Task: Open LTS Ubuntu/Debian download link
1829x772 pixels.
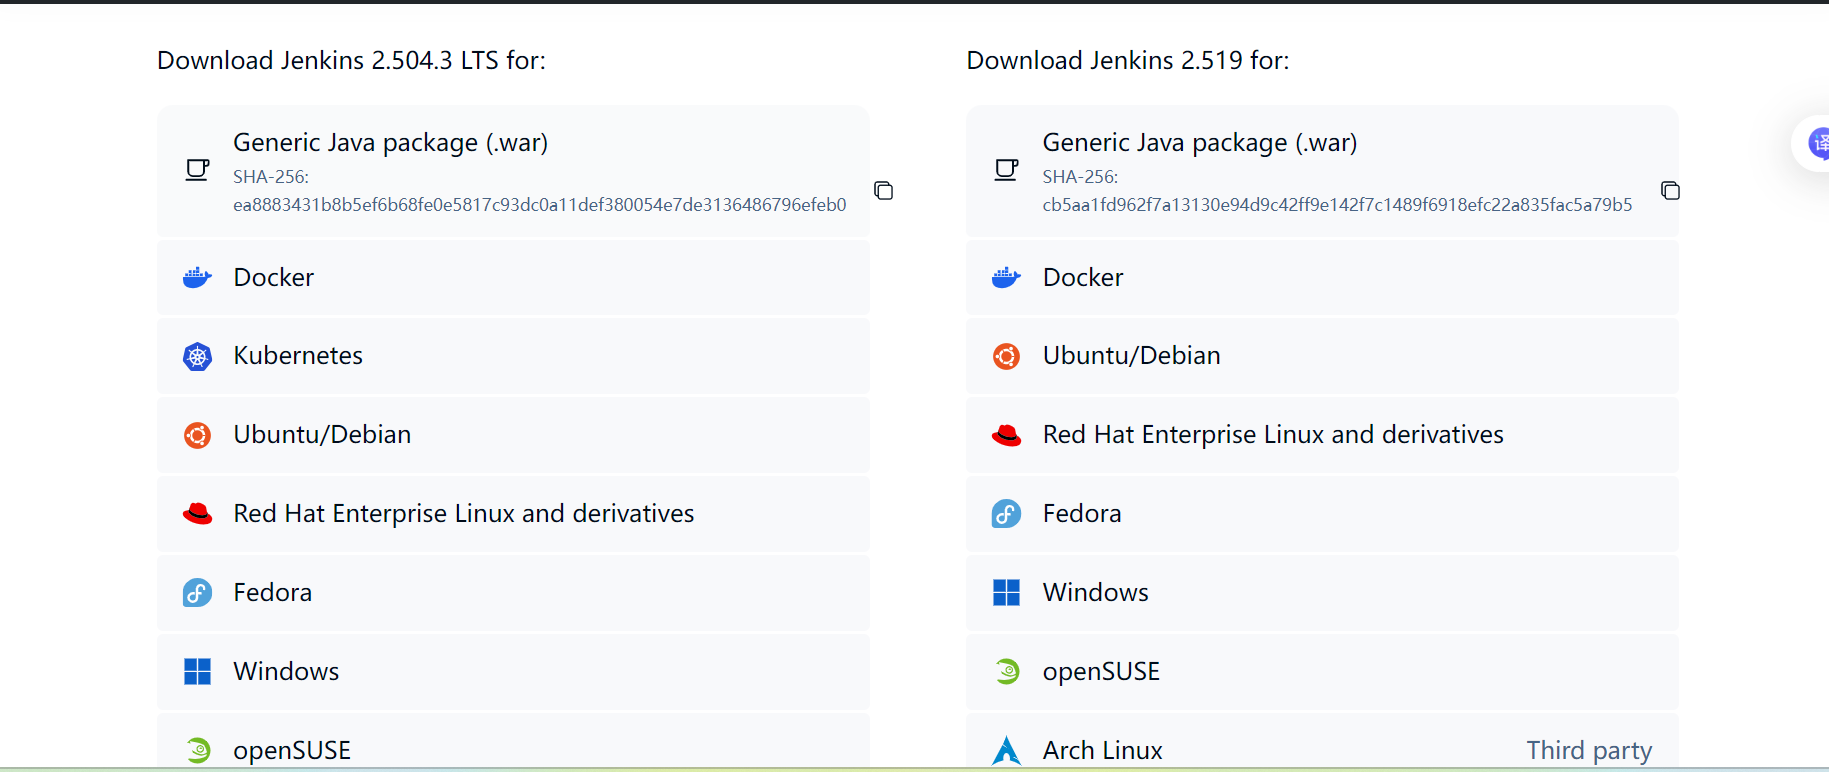Action: pos(513,435)
